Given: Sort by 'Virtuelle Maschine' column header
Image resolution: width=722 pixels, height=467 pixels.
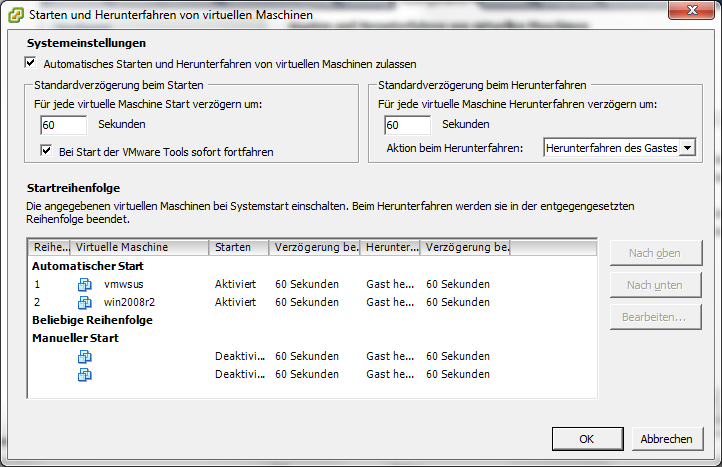Looking at the screenshot, I should pos(139,247).
